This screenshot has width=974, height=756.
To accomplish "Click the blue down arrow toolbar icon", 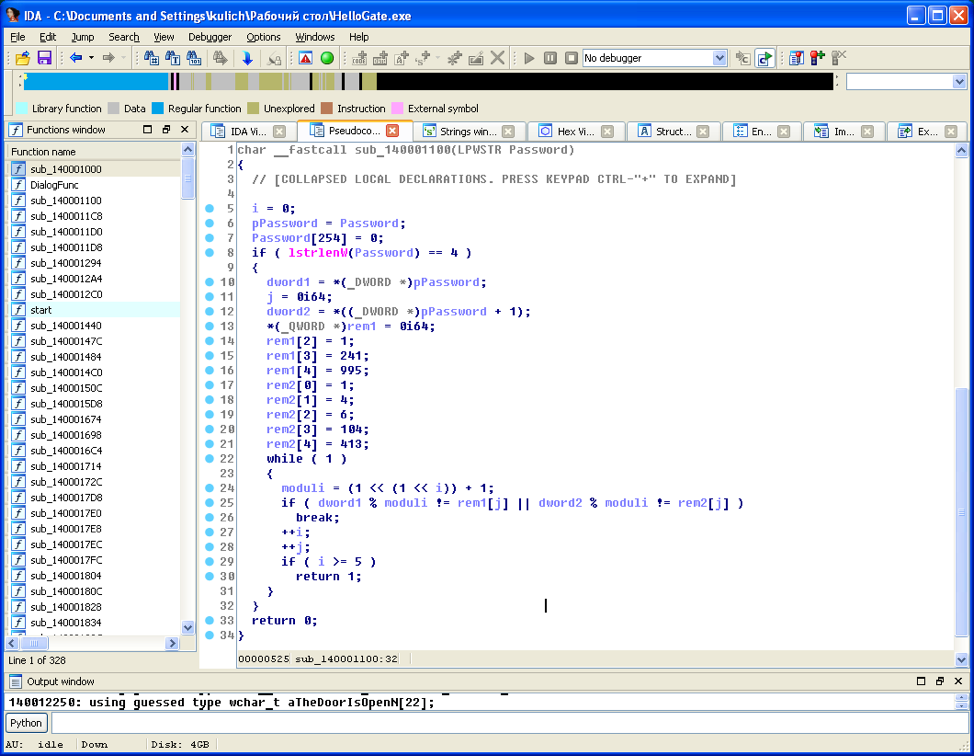I will (x=247, y=58).
